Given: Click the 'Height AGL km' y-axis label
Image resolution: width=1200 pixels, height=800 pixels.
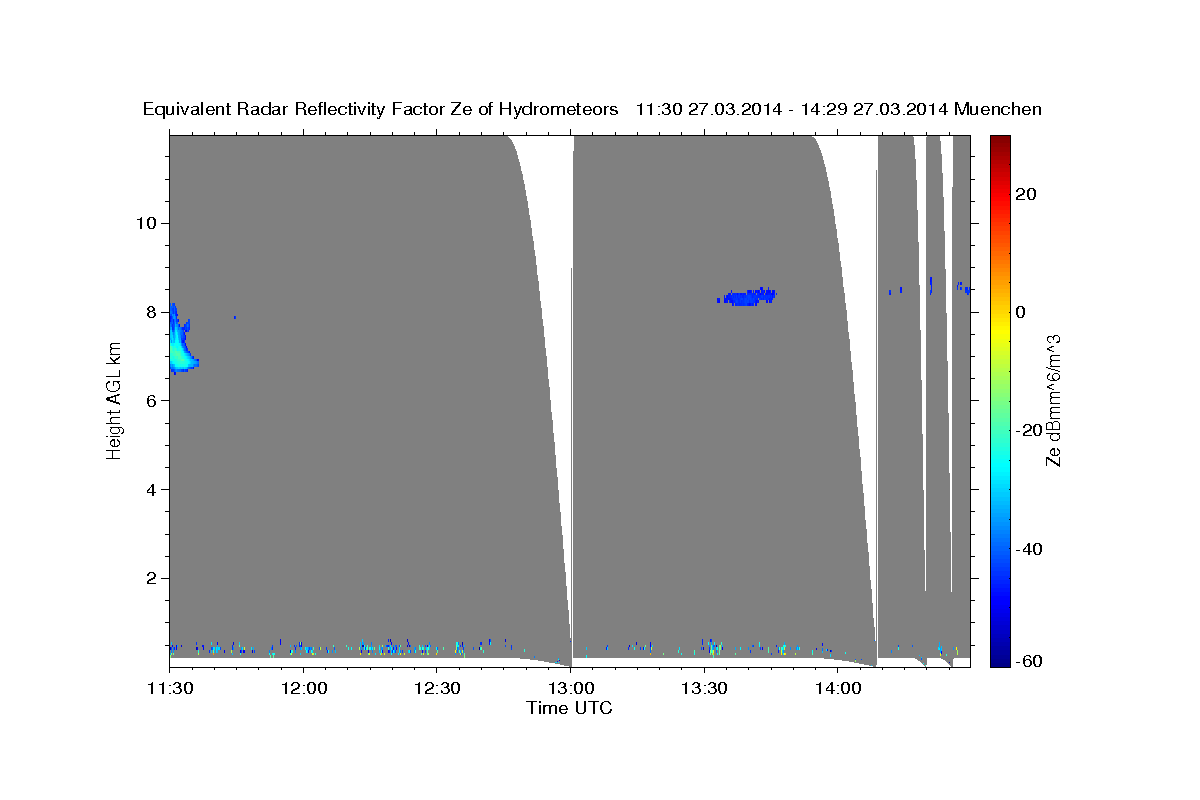Looking at the screenshot, I should tap(115, 400).
